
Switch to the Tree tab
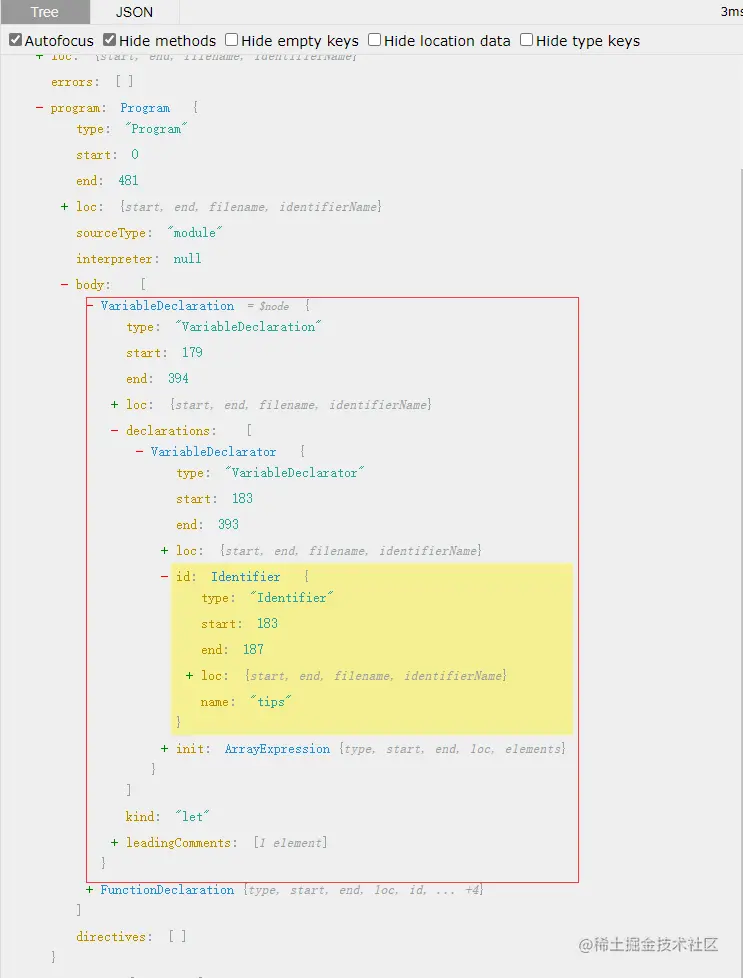pos(45,12)
